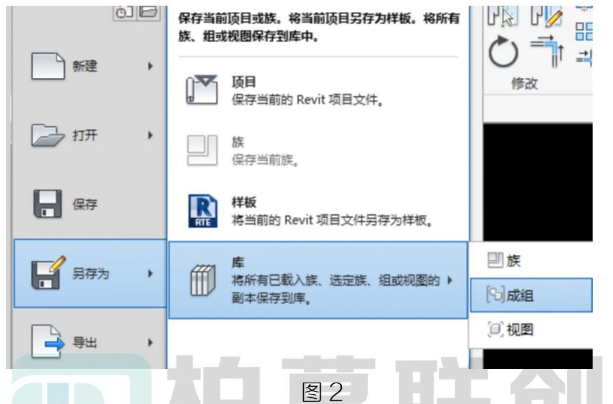
Task: Select 样板 save as template option
Action: pyautogui.click(x=318, y=211)
